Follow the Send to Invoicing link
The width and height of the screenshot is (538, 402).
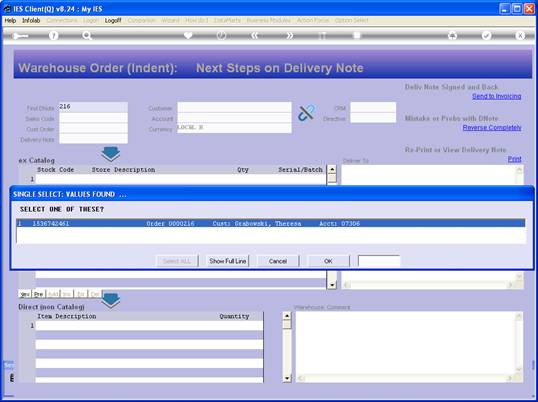tap(496, 96)
